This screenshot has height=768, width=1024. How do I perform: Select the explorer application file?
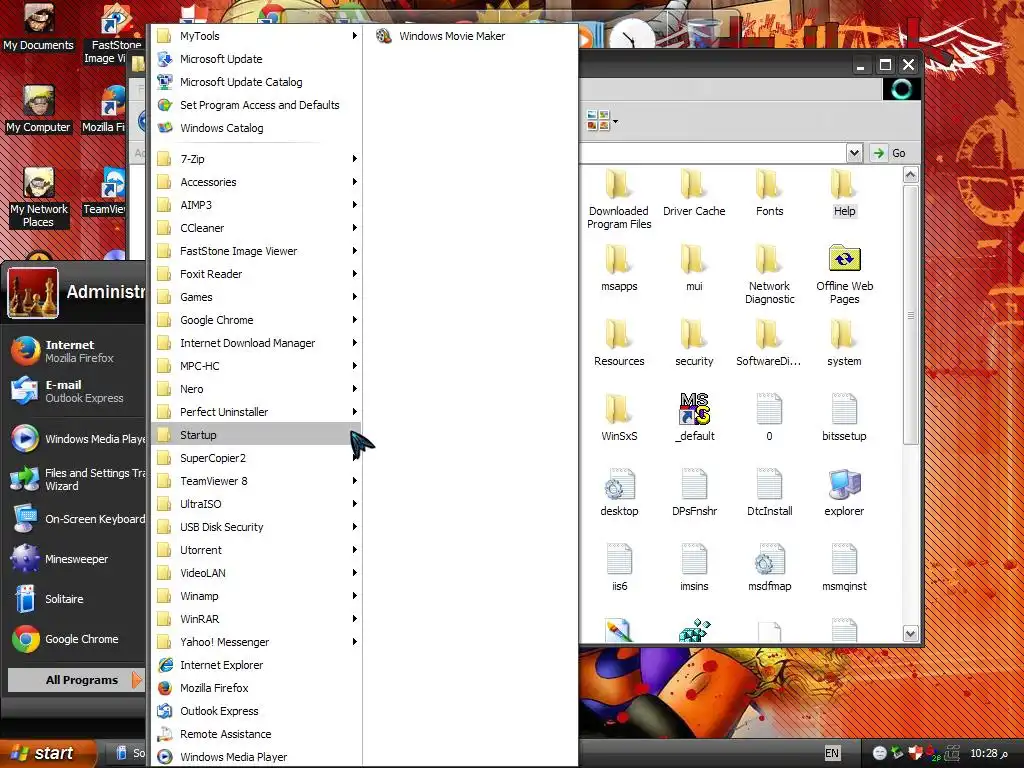coord(844,492)
